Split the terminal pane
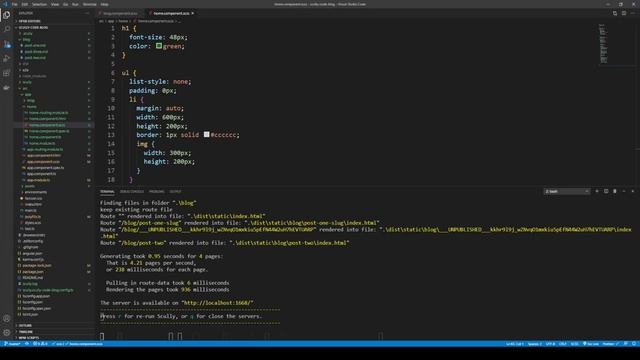The height and width of the screenshot is (360, 640). (x=606, y=191)
